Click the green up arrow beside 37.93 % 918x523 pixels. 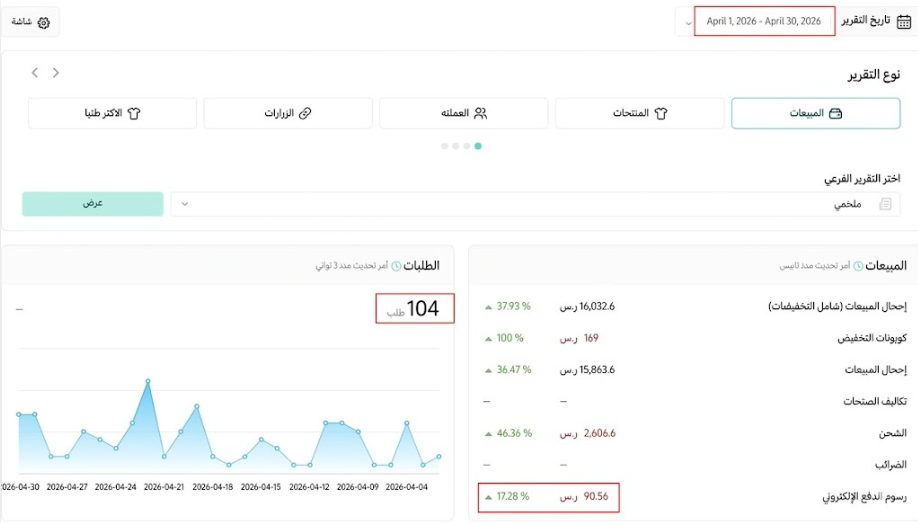pyautogui.click(x=488, y=307)
